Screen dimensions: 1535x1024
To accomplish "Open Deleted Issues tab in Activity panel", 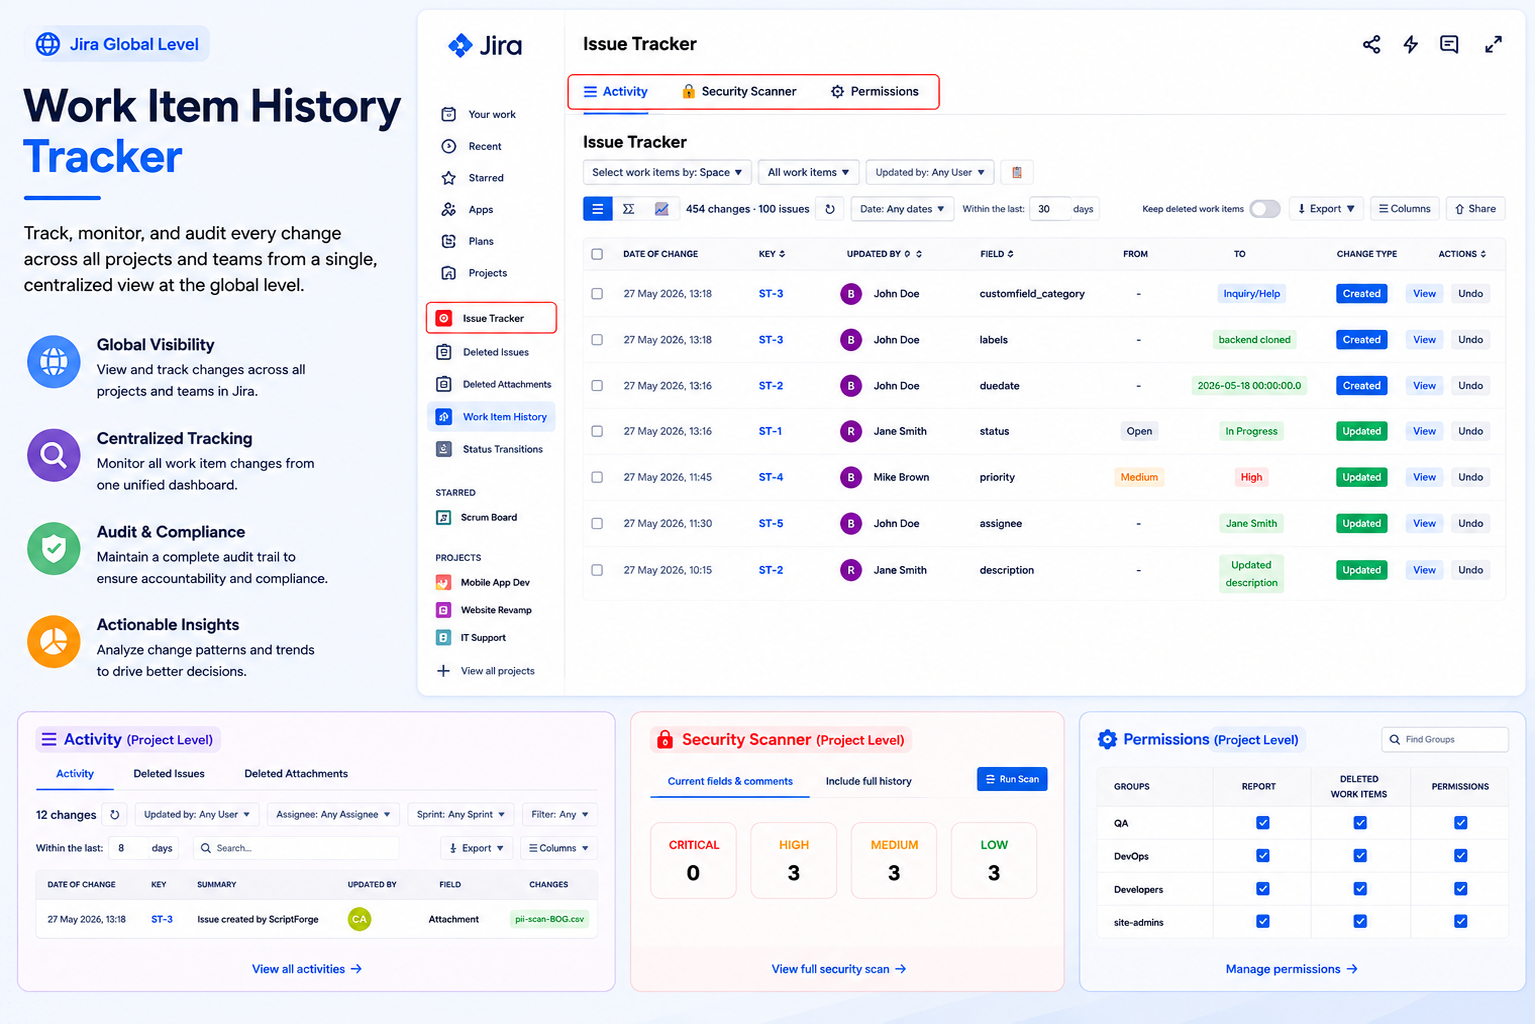I will click(169, 774).
